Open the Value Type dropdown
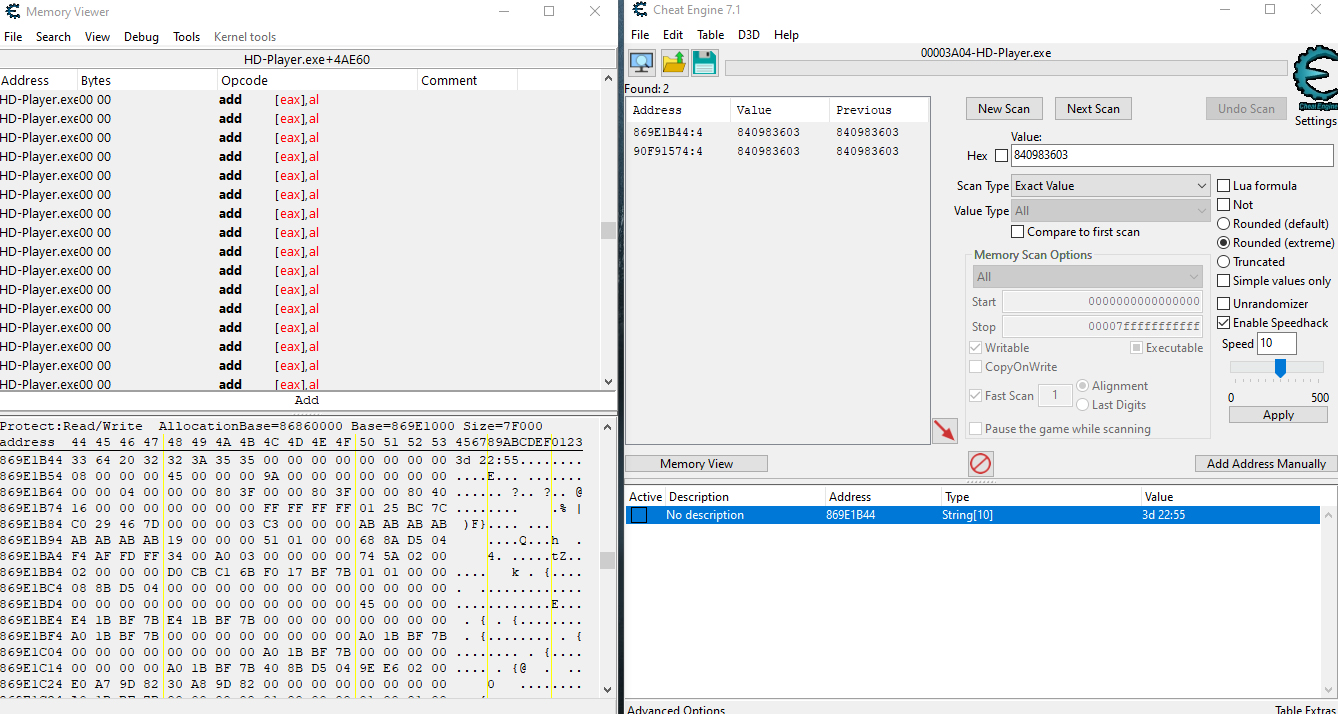Image resolution: width=1338 pixels, height=714 pixels. click(1110, 211)
